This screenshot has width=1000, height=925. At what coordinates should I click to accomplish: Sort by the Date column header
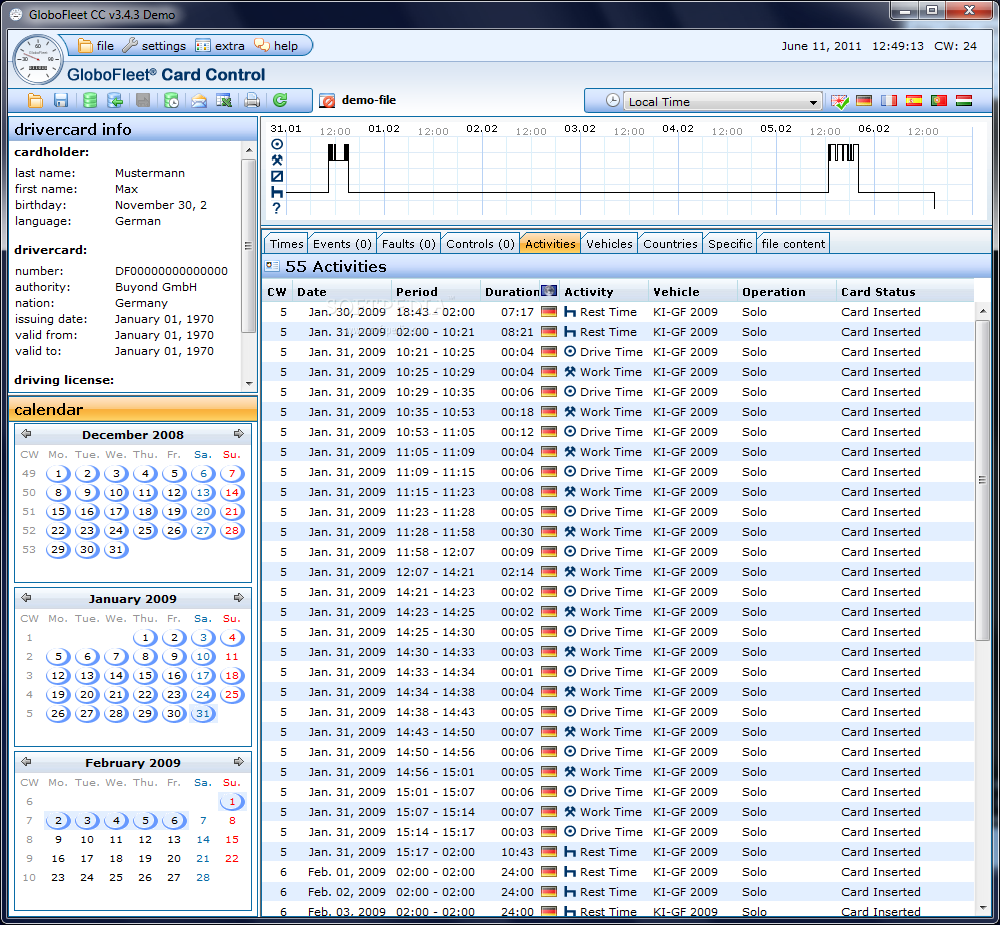[342, 292]
